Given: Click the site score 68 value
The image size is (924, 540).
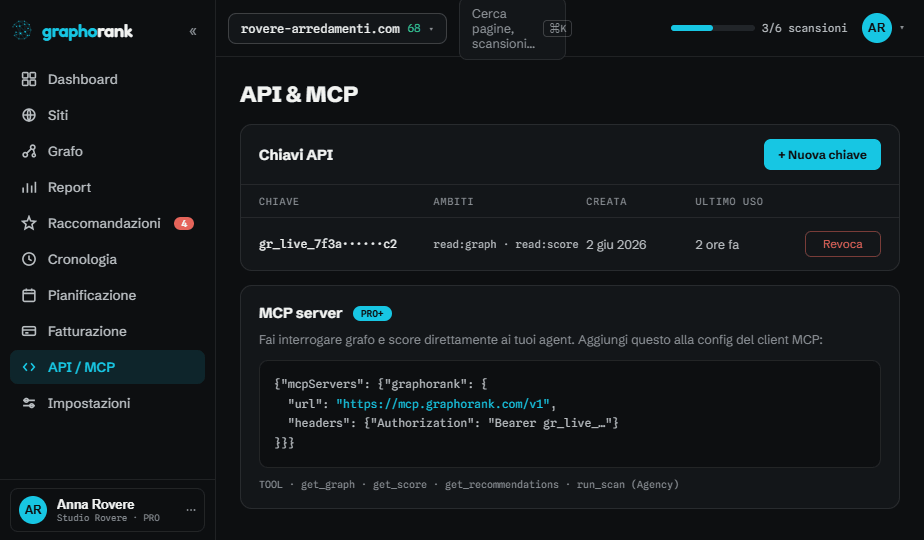Looking at the screenshot, I should [x=414, y=28].
